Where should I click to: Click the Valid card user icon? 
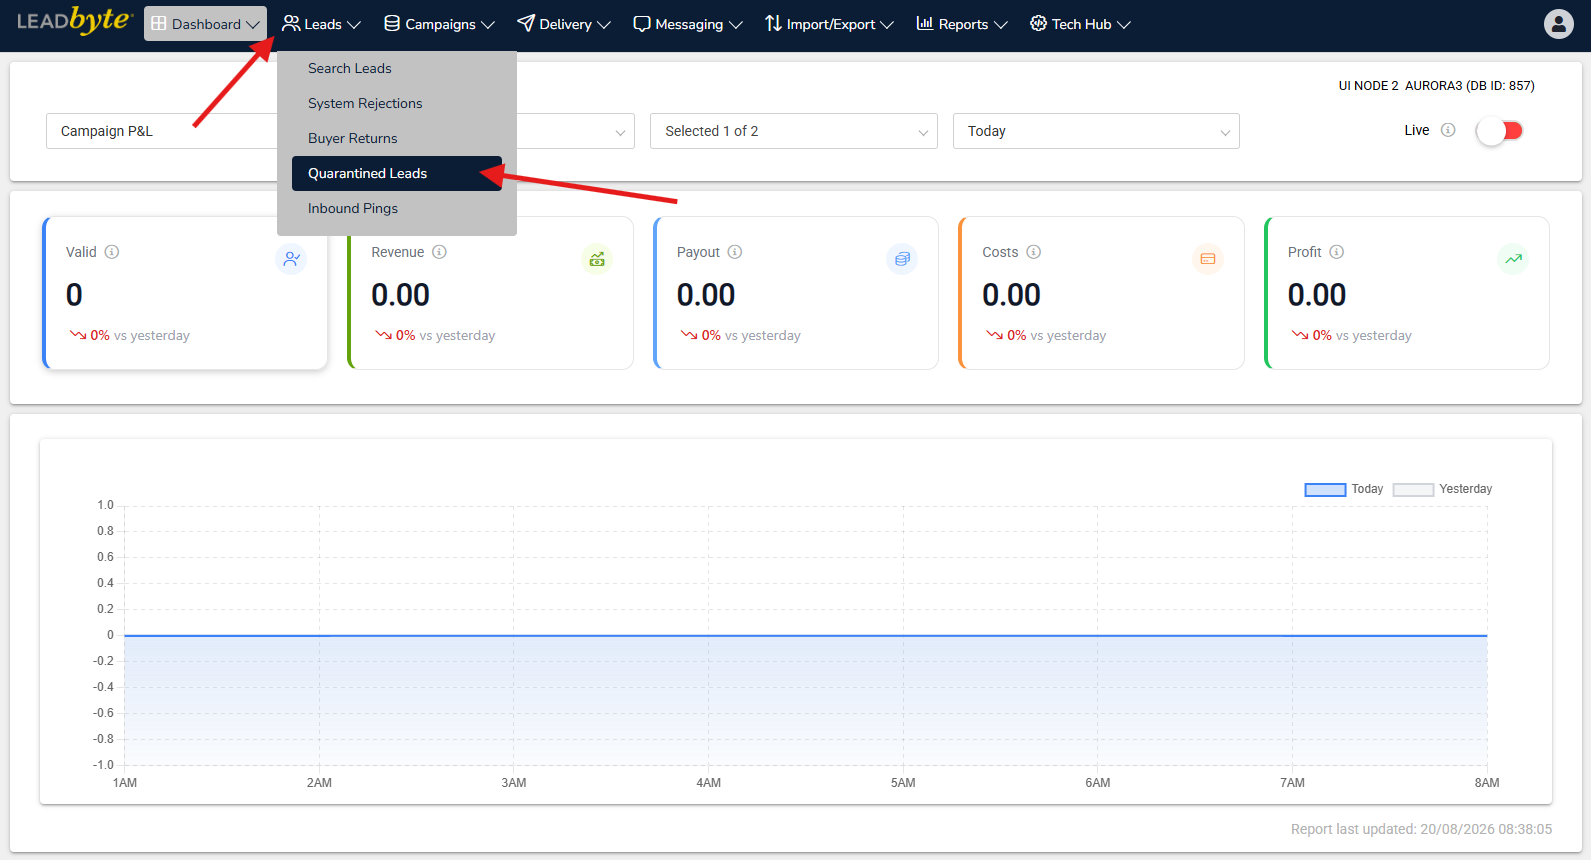pos(291,259)
